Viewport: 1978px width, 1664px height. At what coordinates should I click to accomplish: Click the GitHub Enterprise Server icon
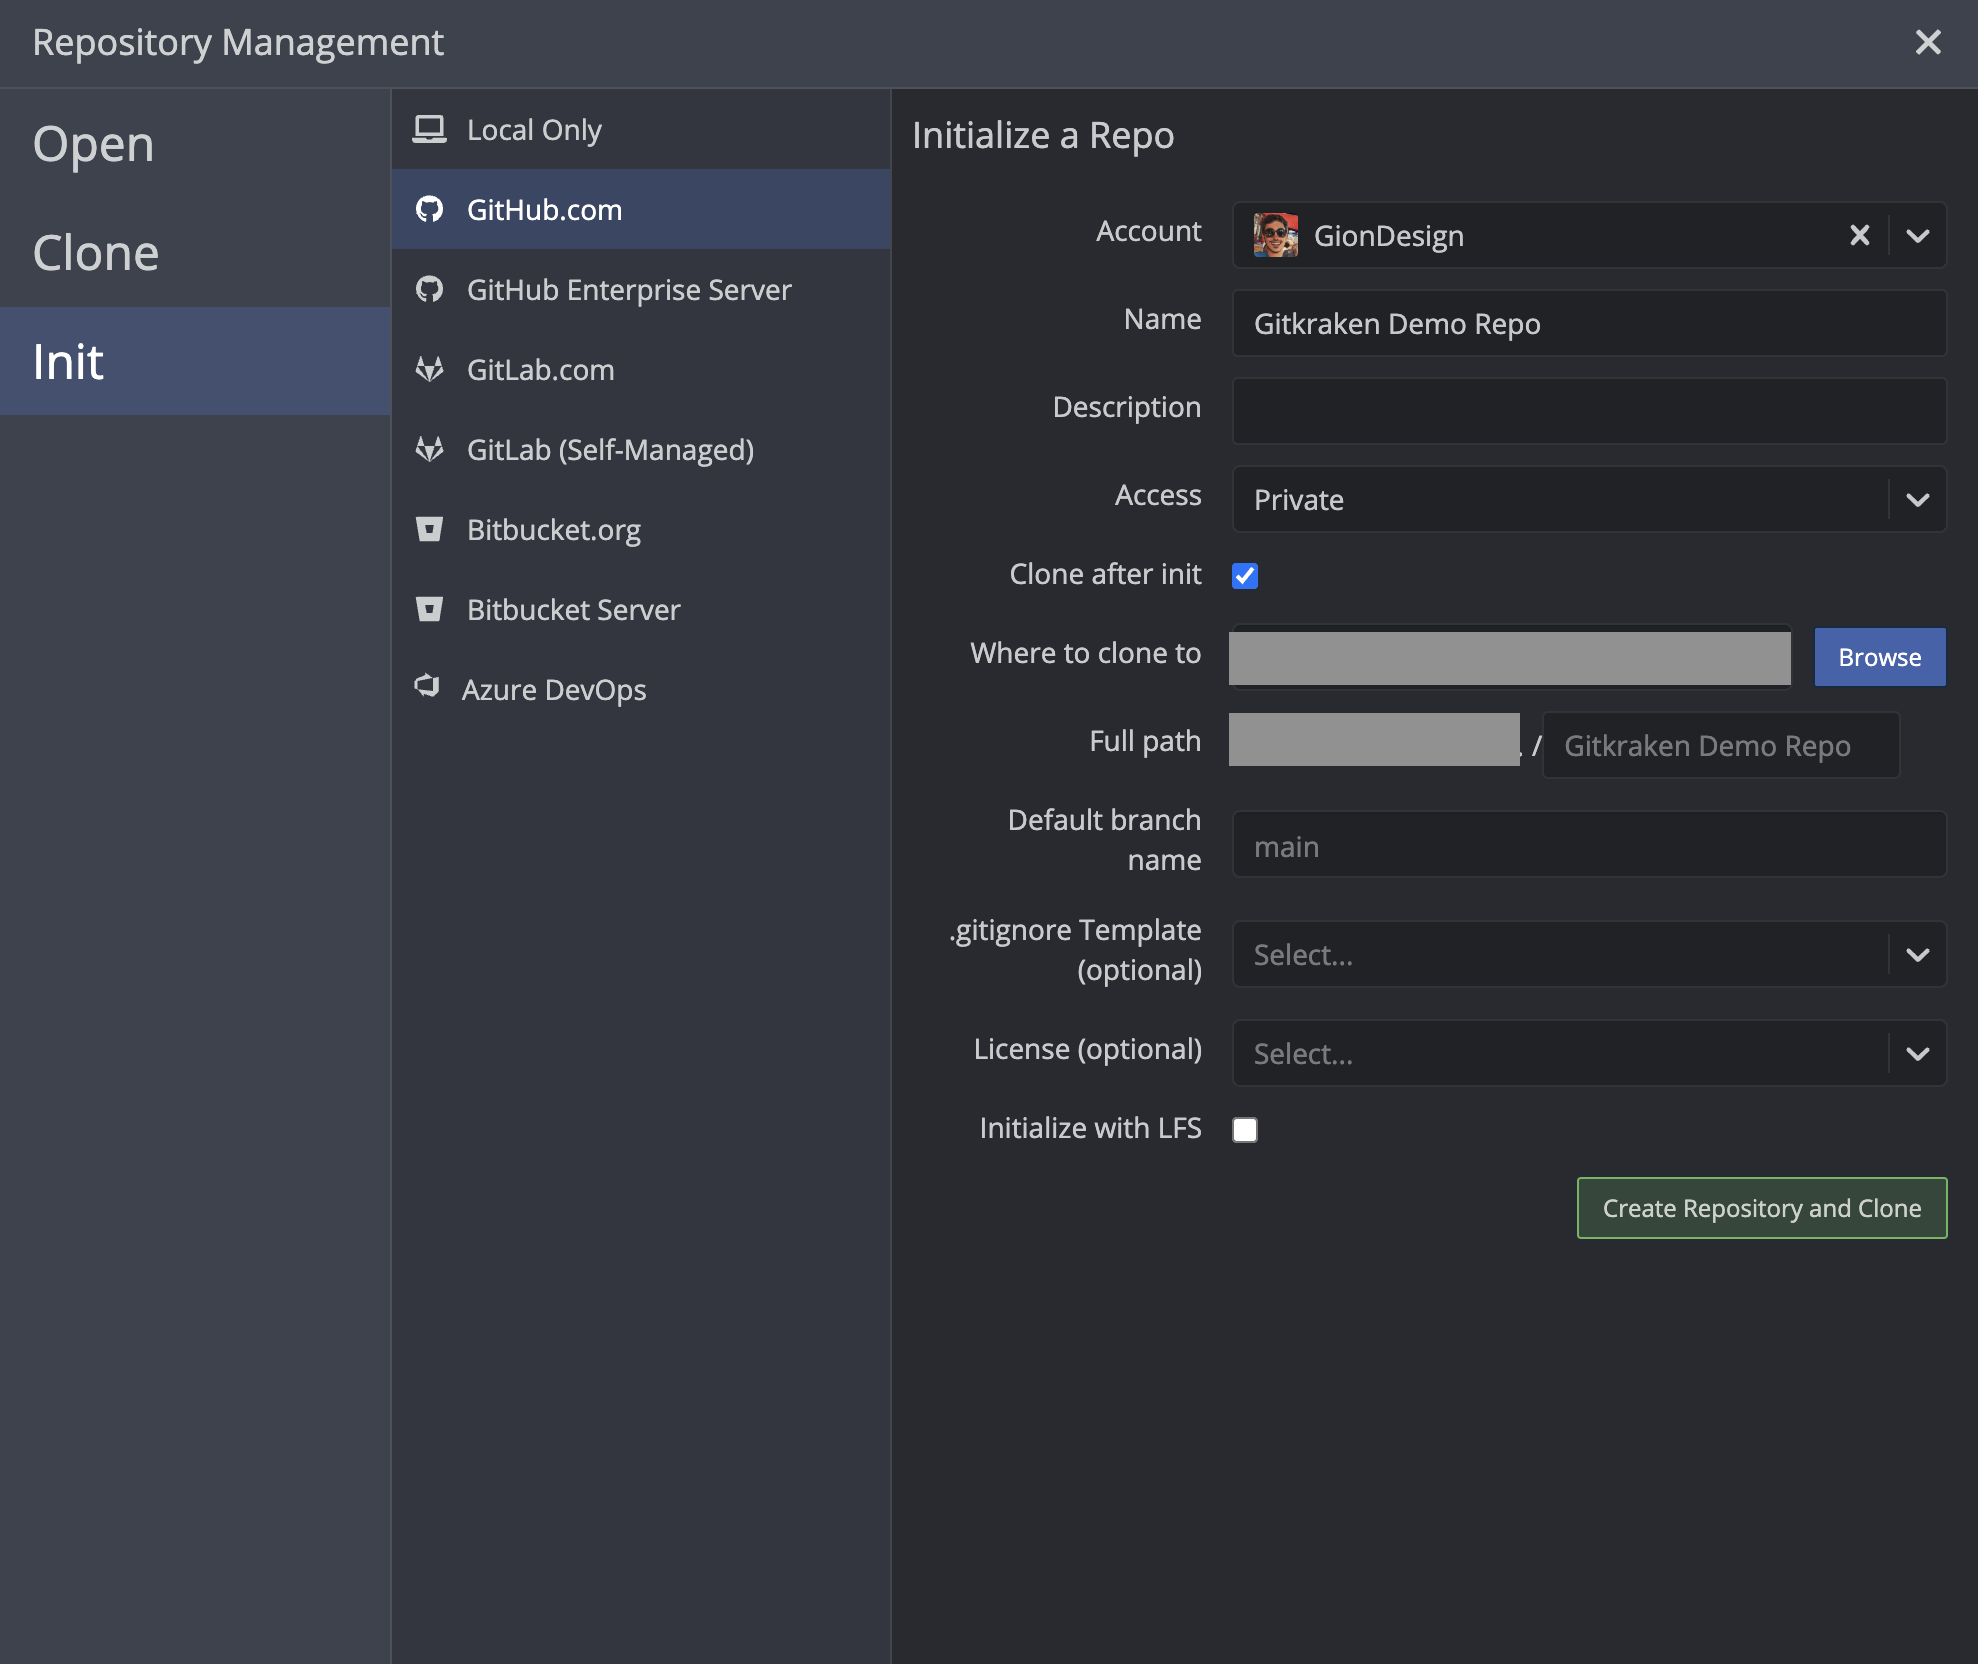tap(430, 289)
